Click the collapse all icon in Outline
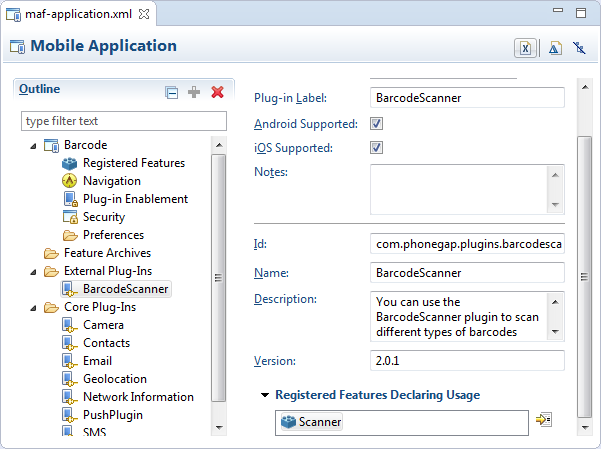 click(172, 92)
